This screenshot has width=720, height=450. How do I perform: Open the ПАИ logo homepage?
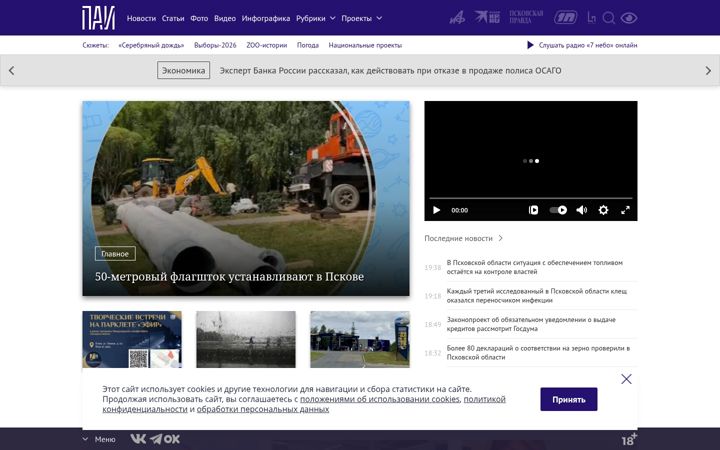(98, 18)
